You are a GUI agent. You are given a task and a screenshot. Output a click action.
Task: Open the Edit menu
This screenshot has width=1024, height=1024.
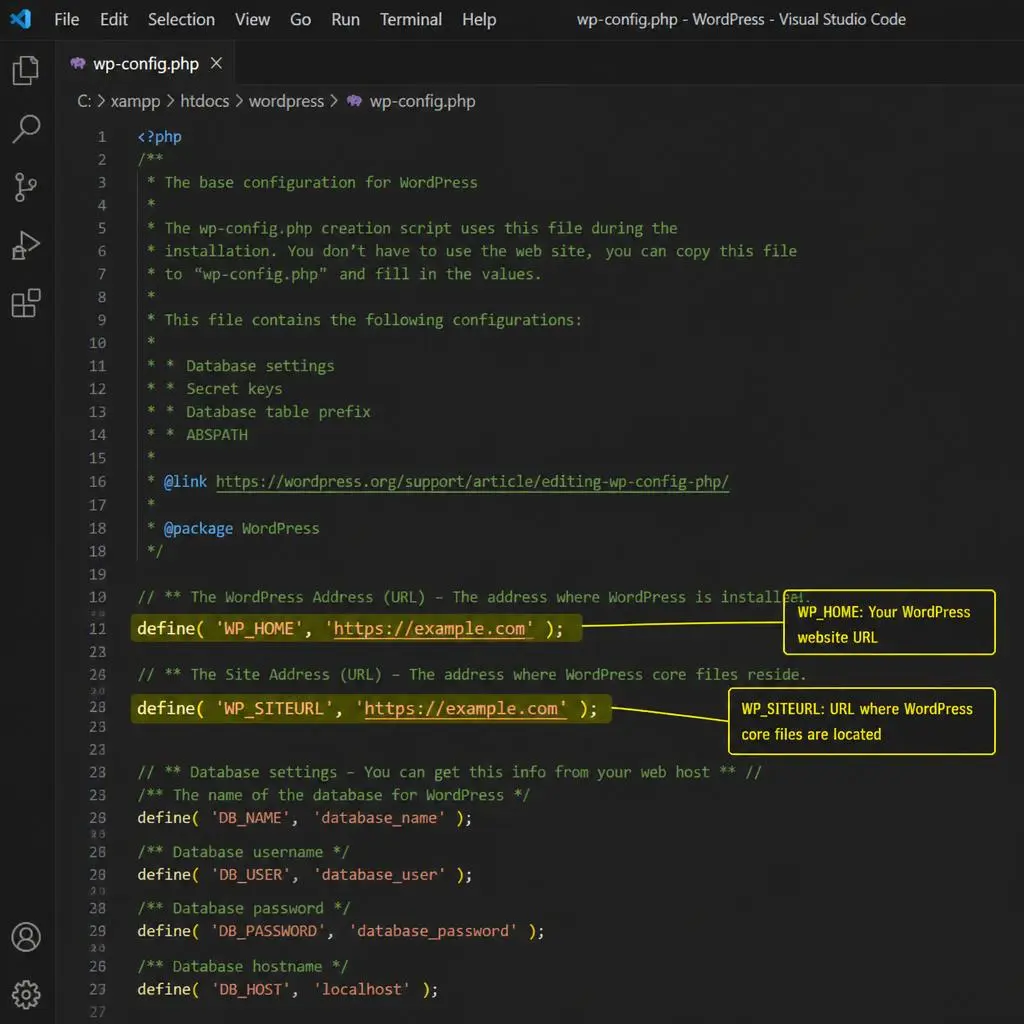point(114,20)
